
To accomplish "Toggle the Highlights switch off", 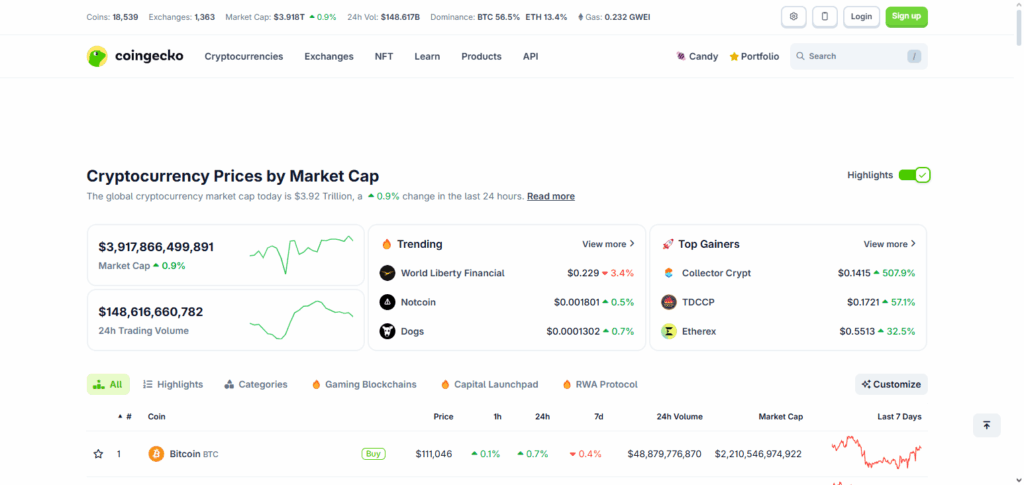I will click(914, 175).
